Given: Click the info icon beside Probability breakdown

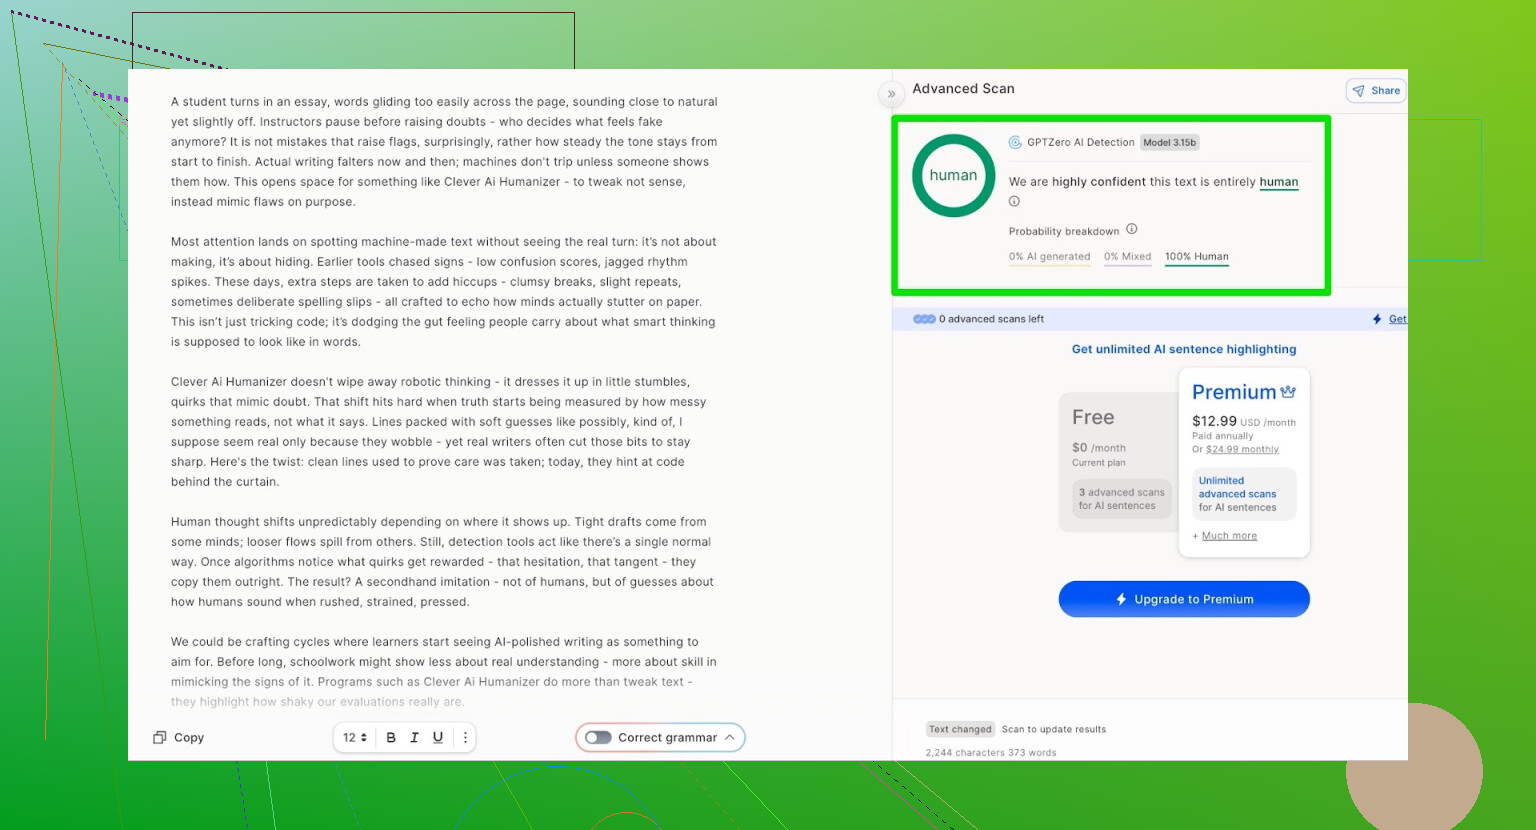Looking at the screenshot, I should [x=1132, y=229].
